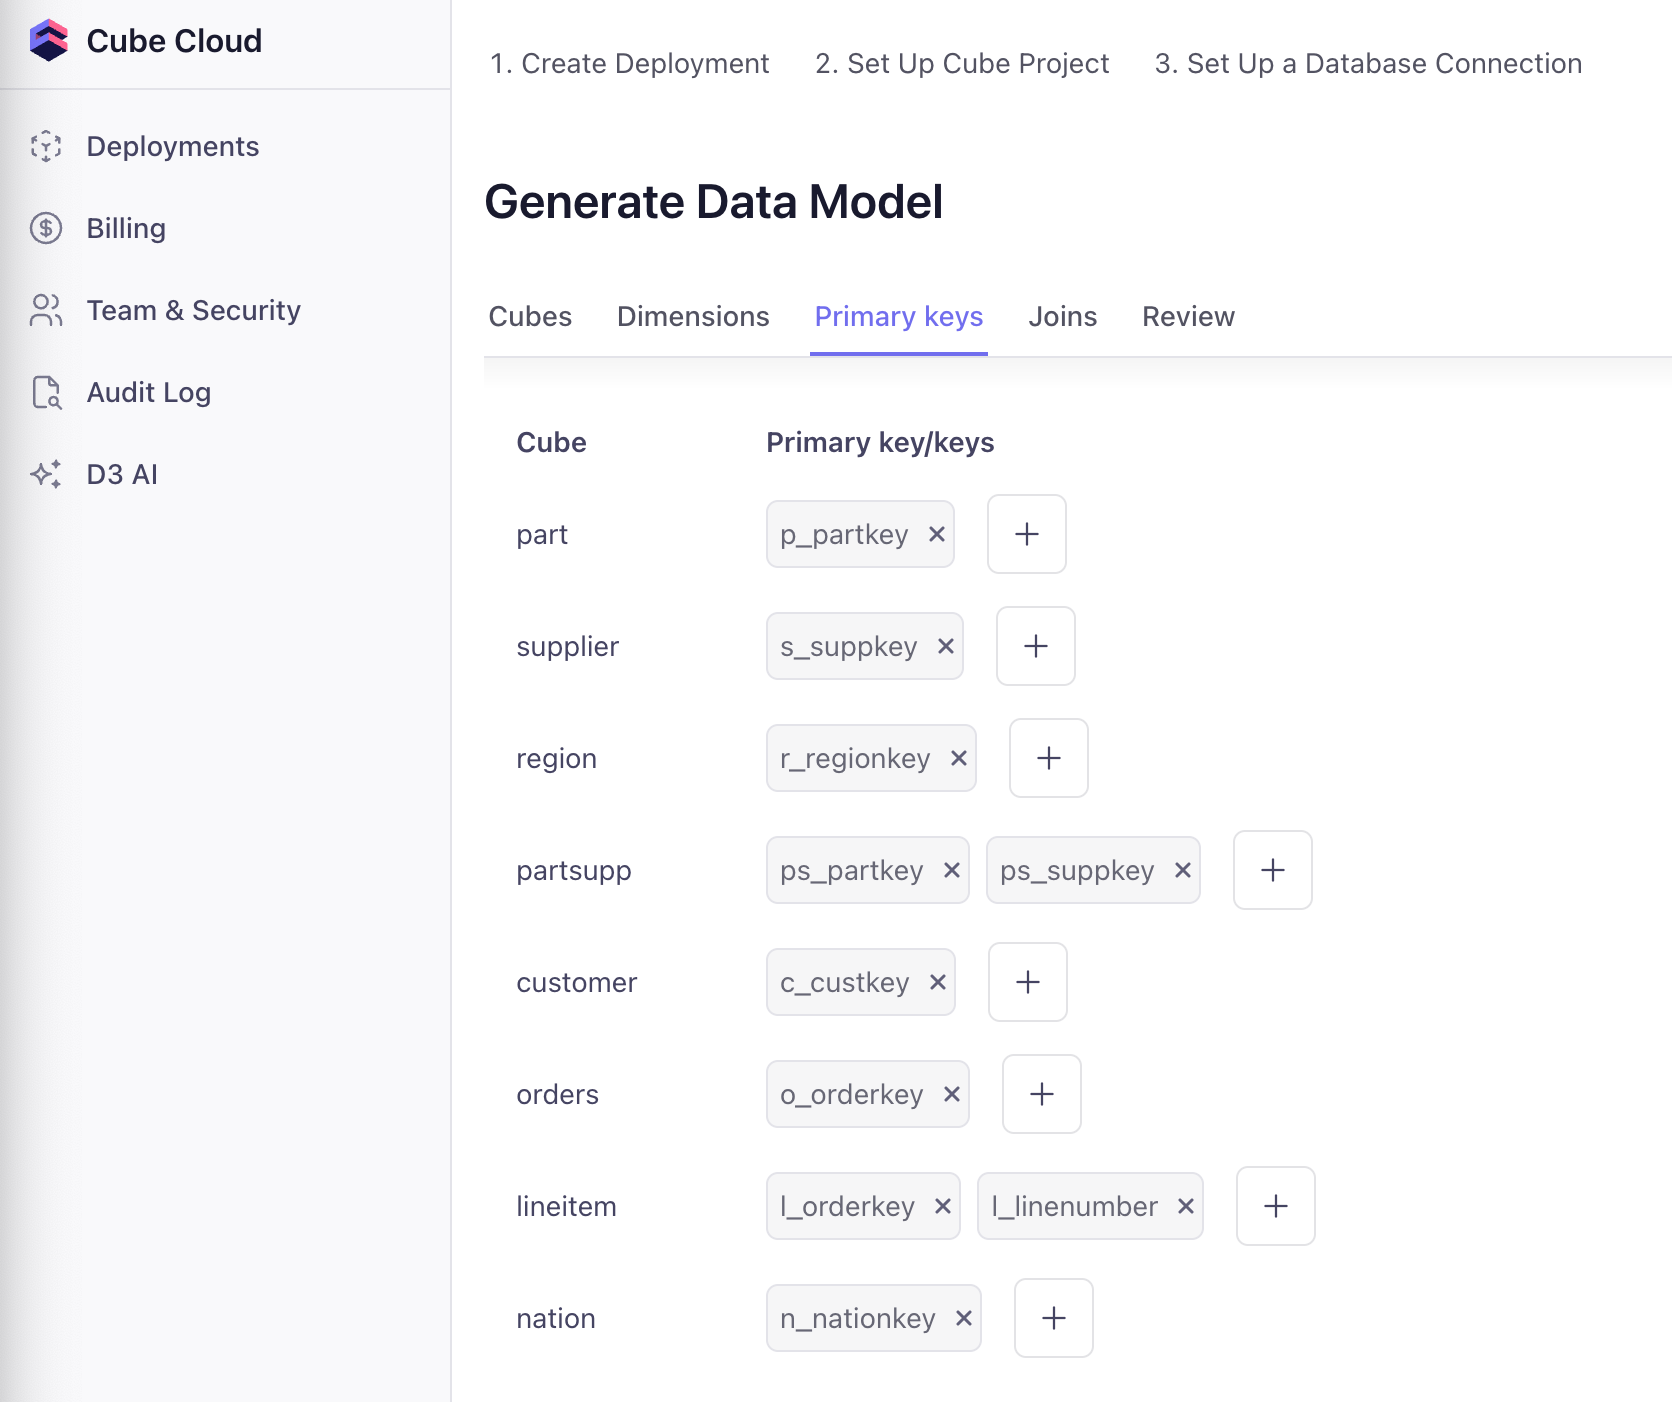Delete l_linenumber key from lineitem

pyautogui.click(x=1186, y=1207)
